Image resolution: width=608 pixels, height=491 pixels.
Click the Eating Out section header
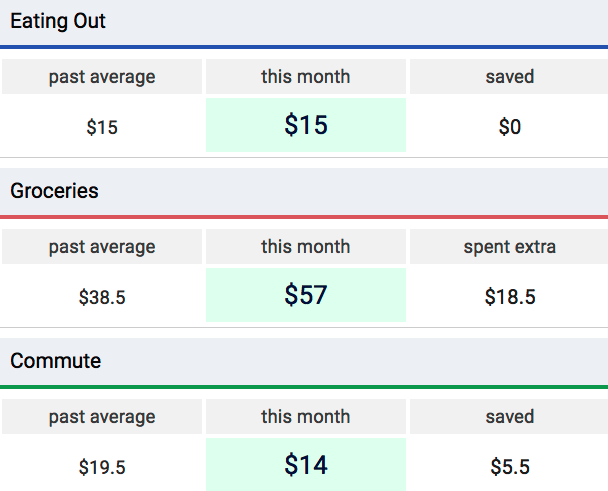coord(58,21)
